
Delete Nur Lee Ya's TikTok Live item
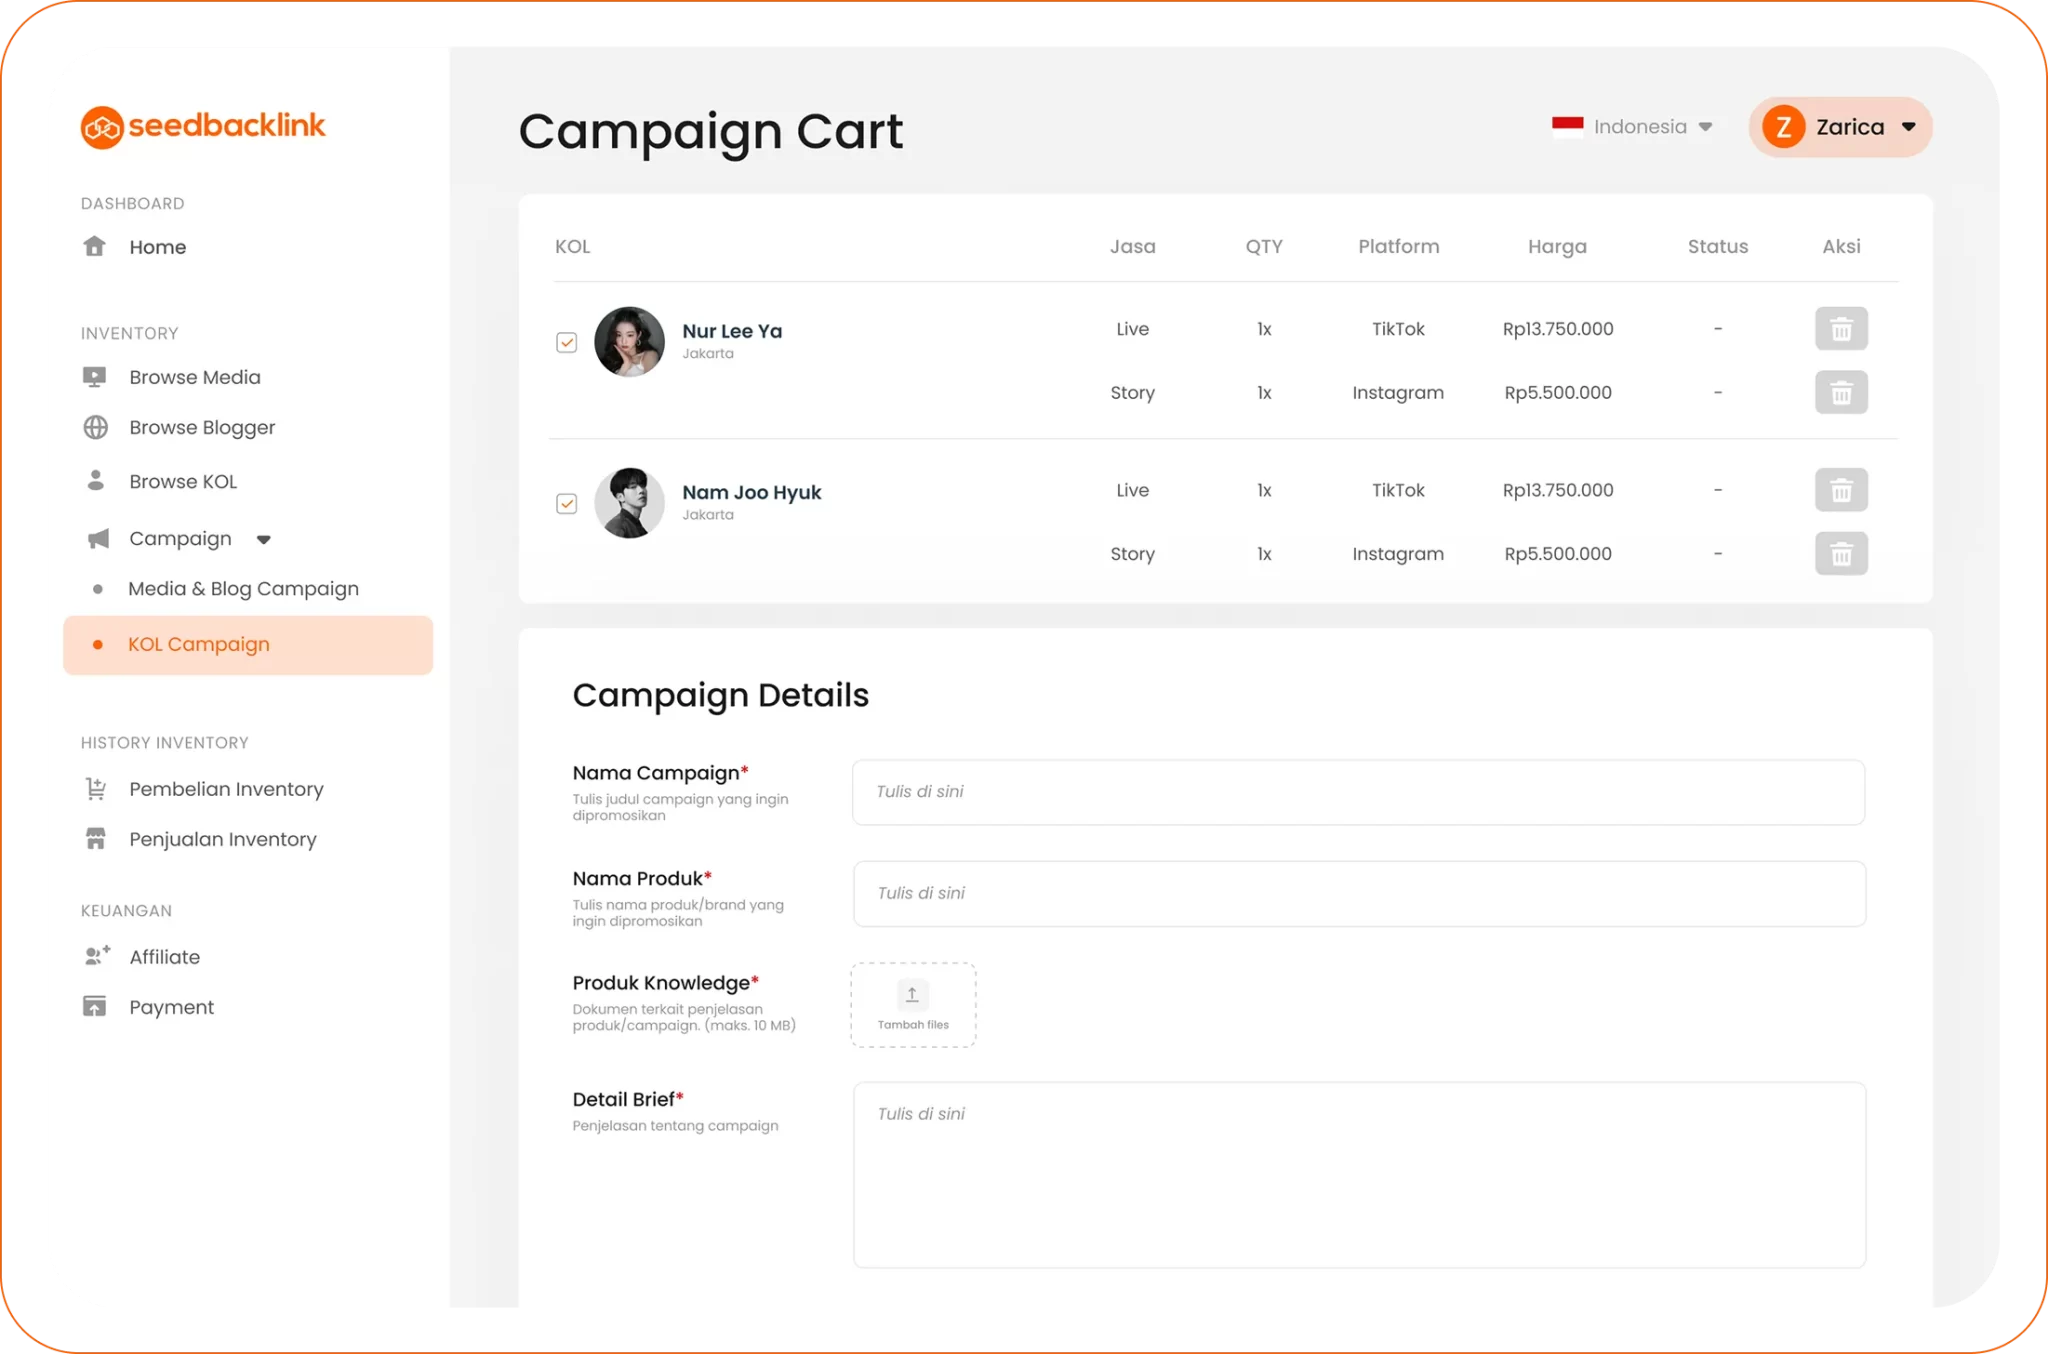pyautogui.click(x=1841, y=329)
